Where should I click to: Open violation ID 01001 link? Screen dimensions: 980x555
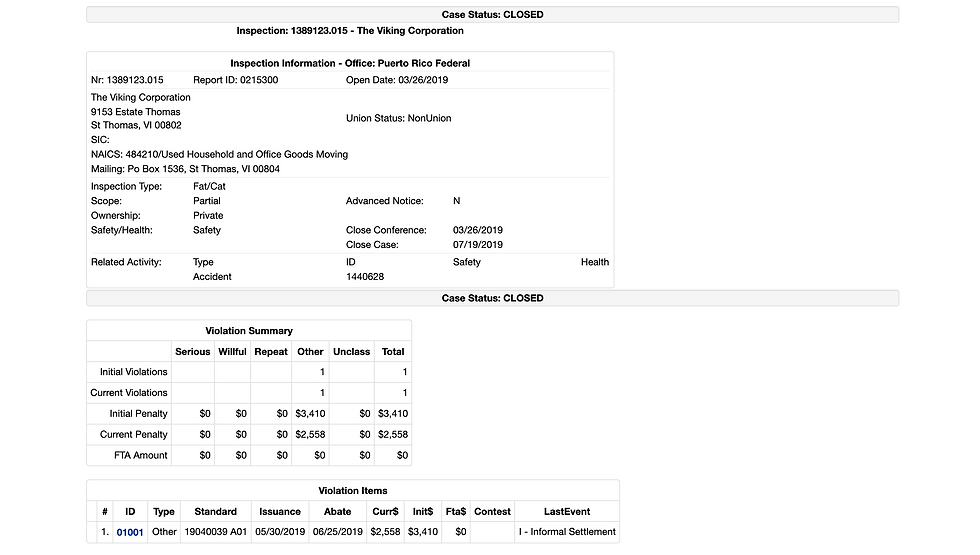tap(130, 532)
